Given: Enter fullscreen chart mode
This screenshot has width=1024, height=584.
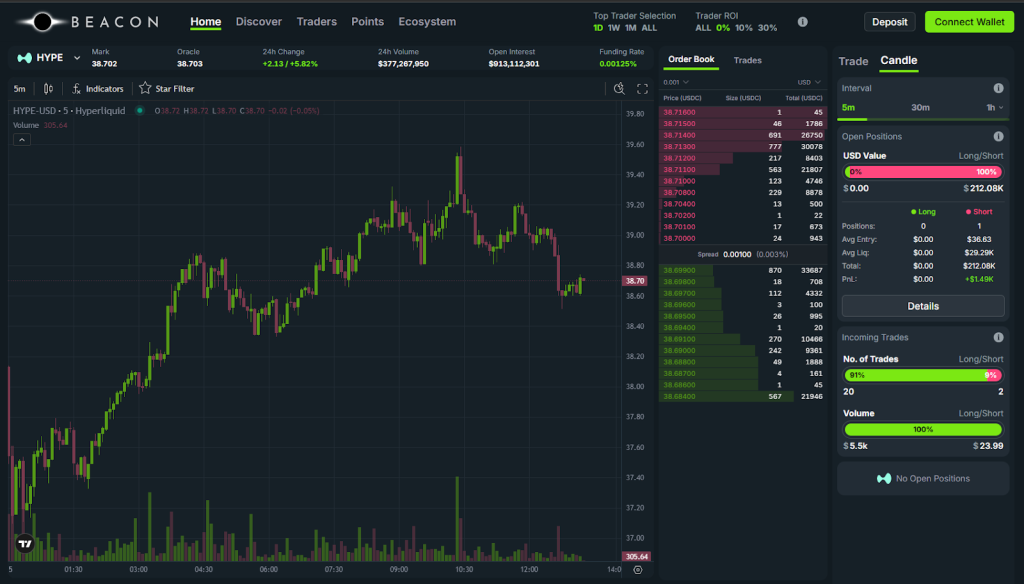Looking at the screenshot, I should 642,89.
